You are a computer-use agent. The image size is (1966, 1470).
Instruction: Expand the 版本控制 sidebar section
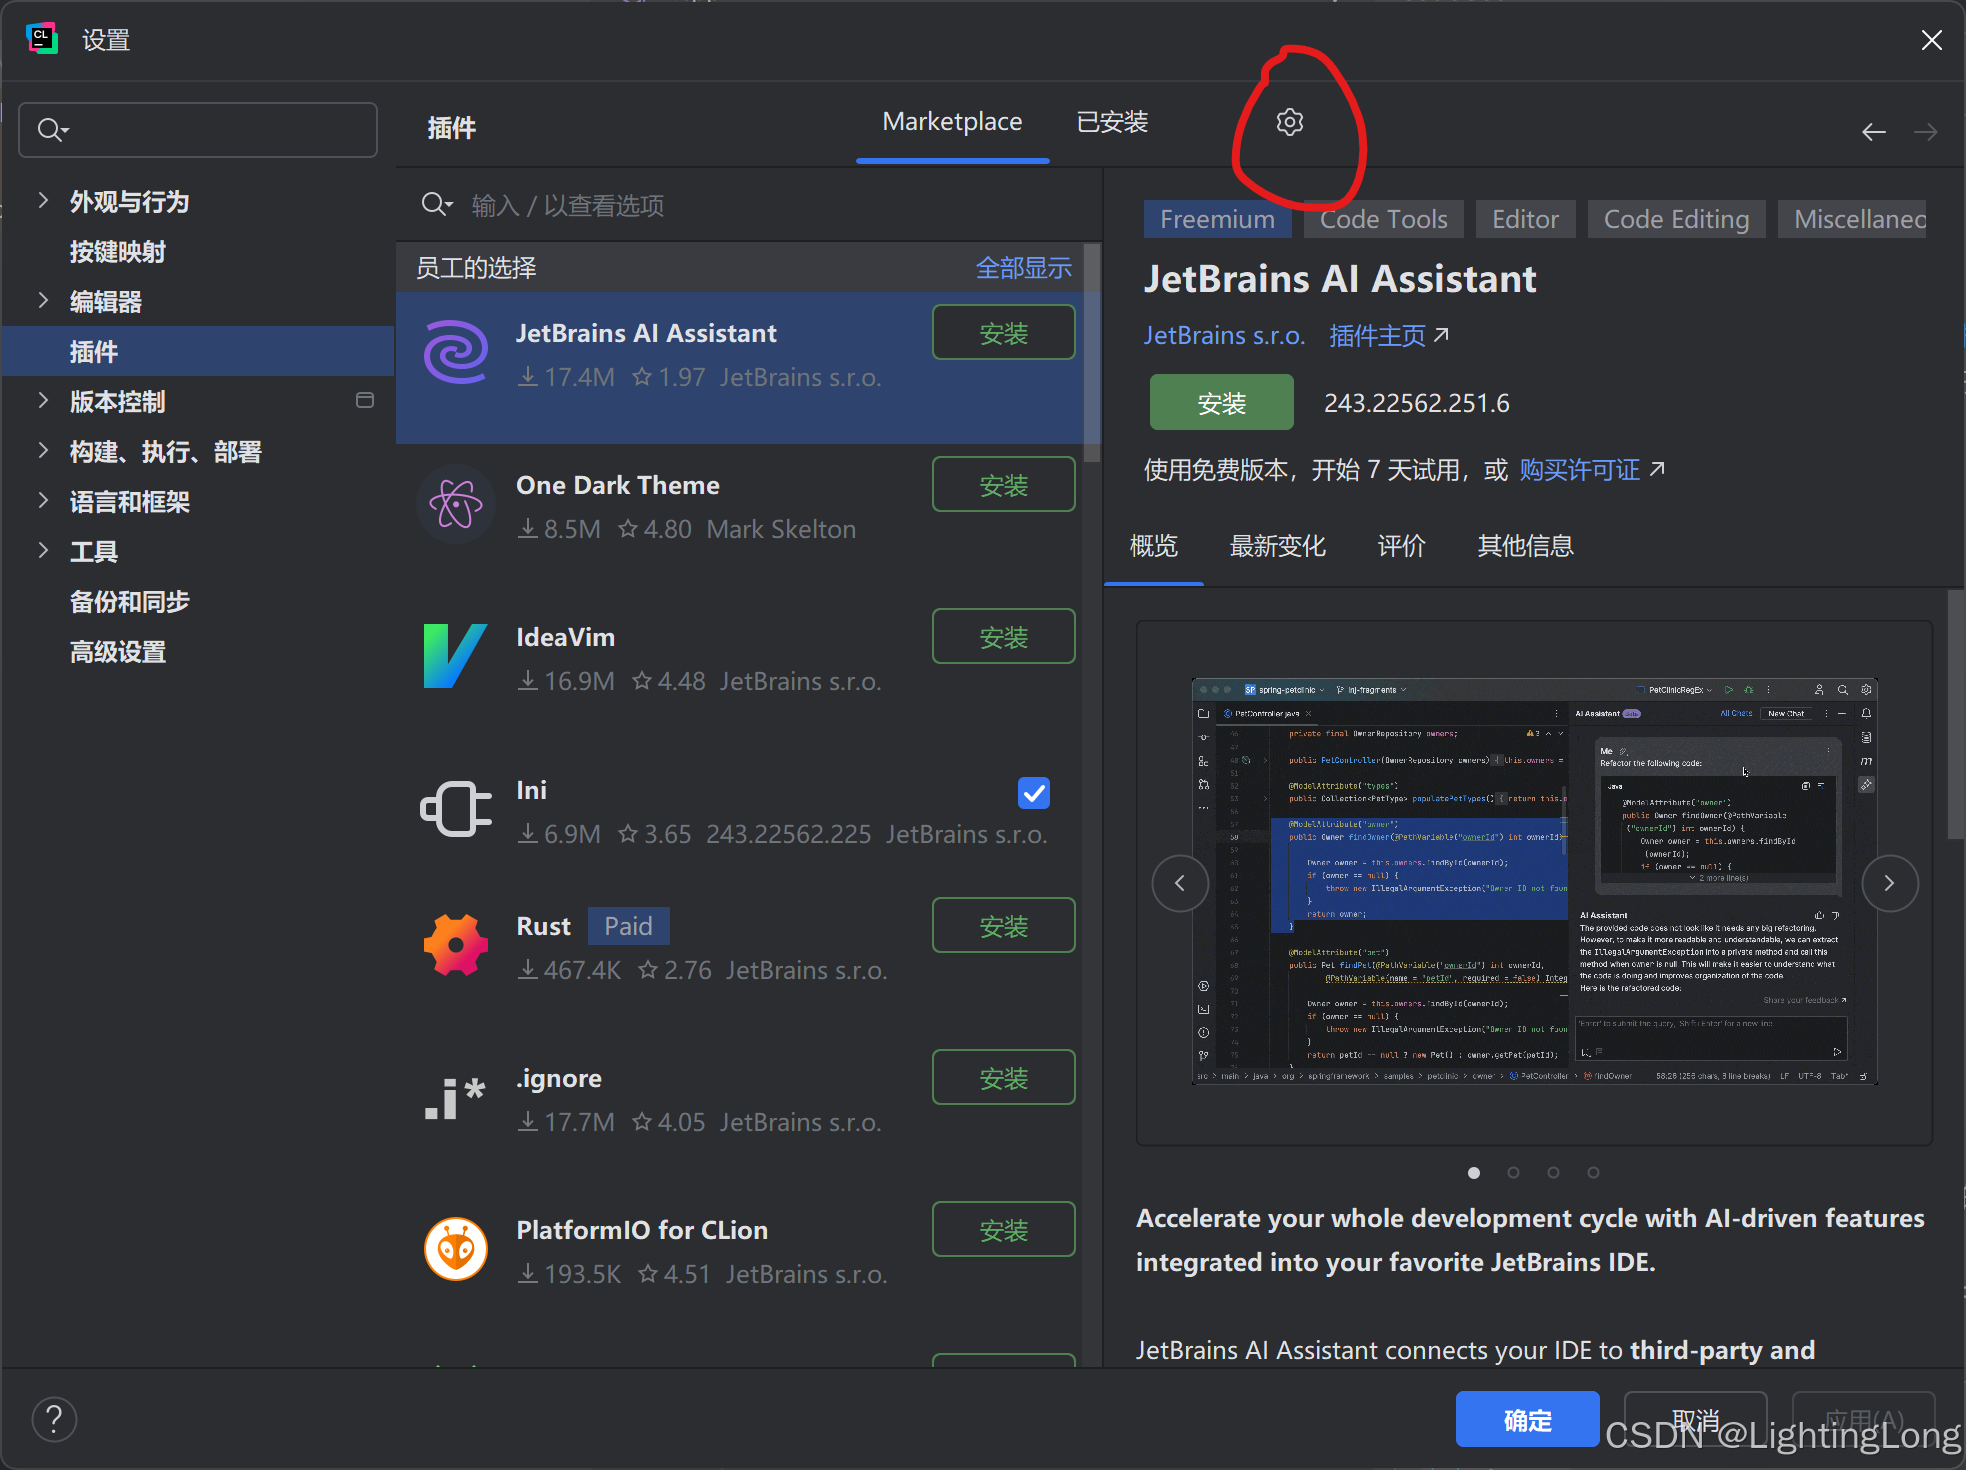click(43, 401)
